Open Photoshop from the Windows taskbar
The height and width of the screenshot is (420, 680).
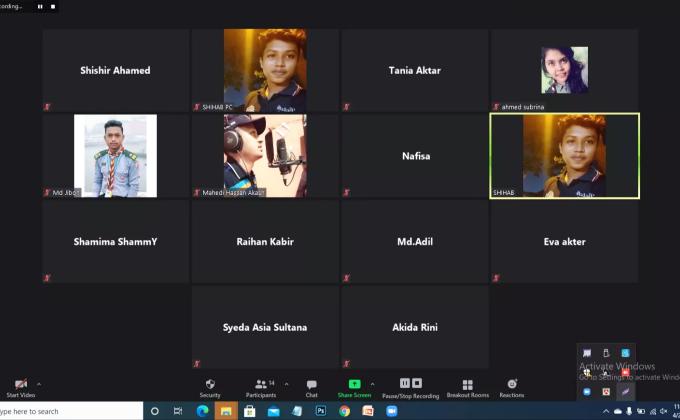tap(321, 411)
